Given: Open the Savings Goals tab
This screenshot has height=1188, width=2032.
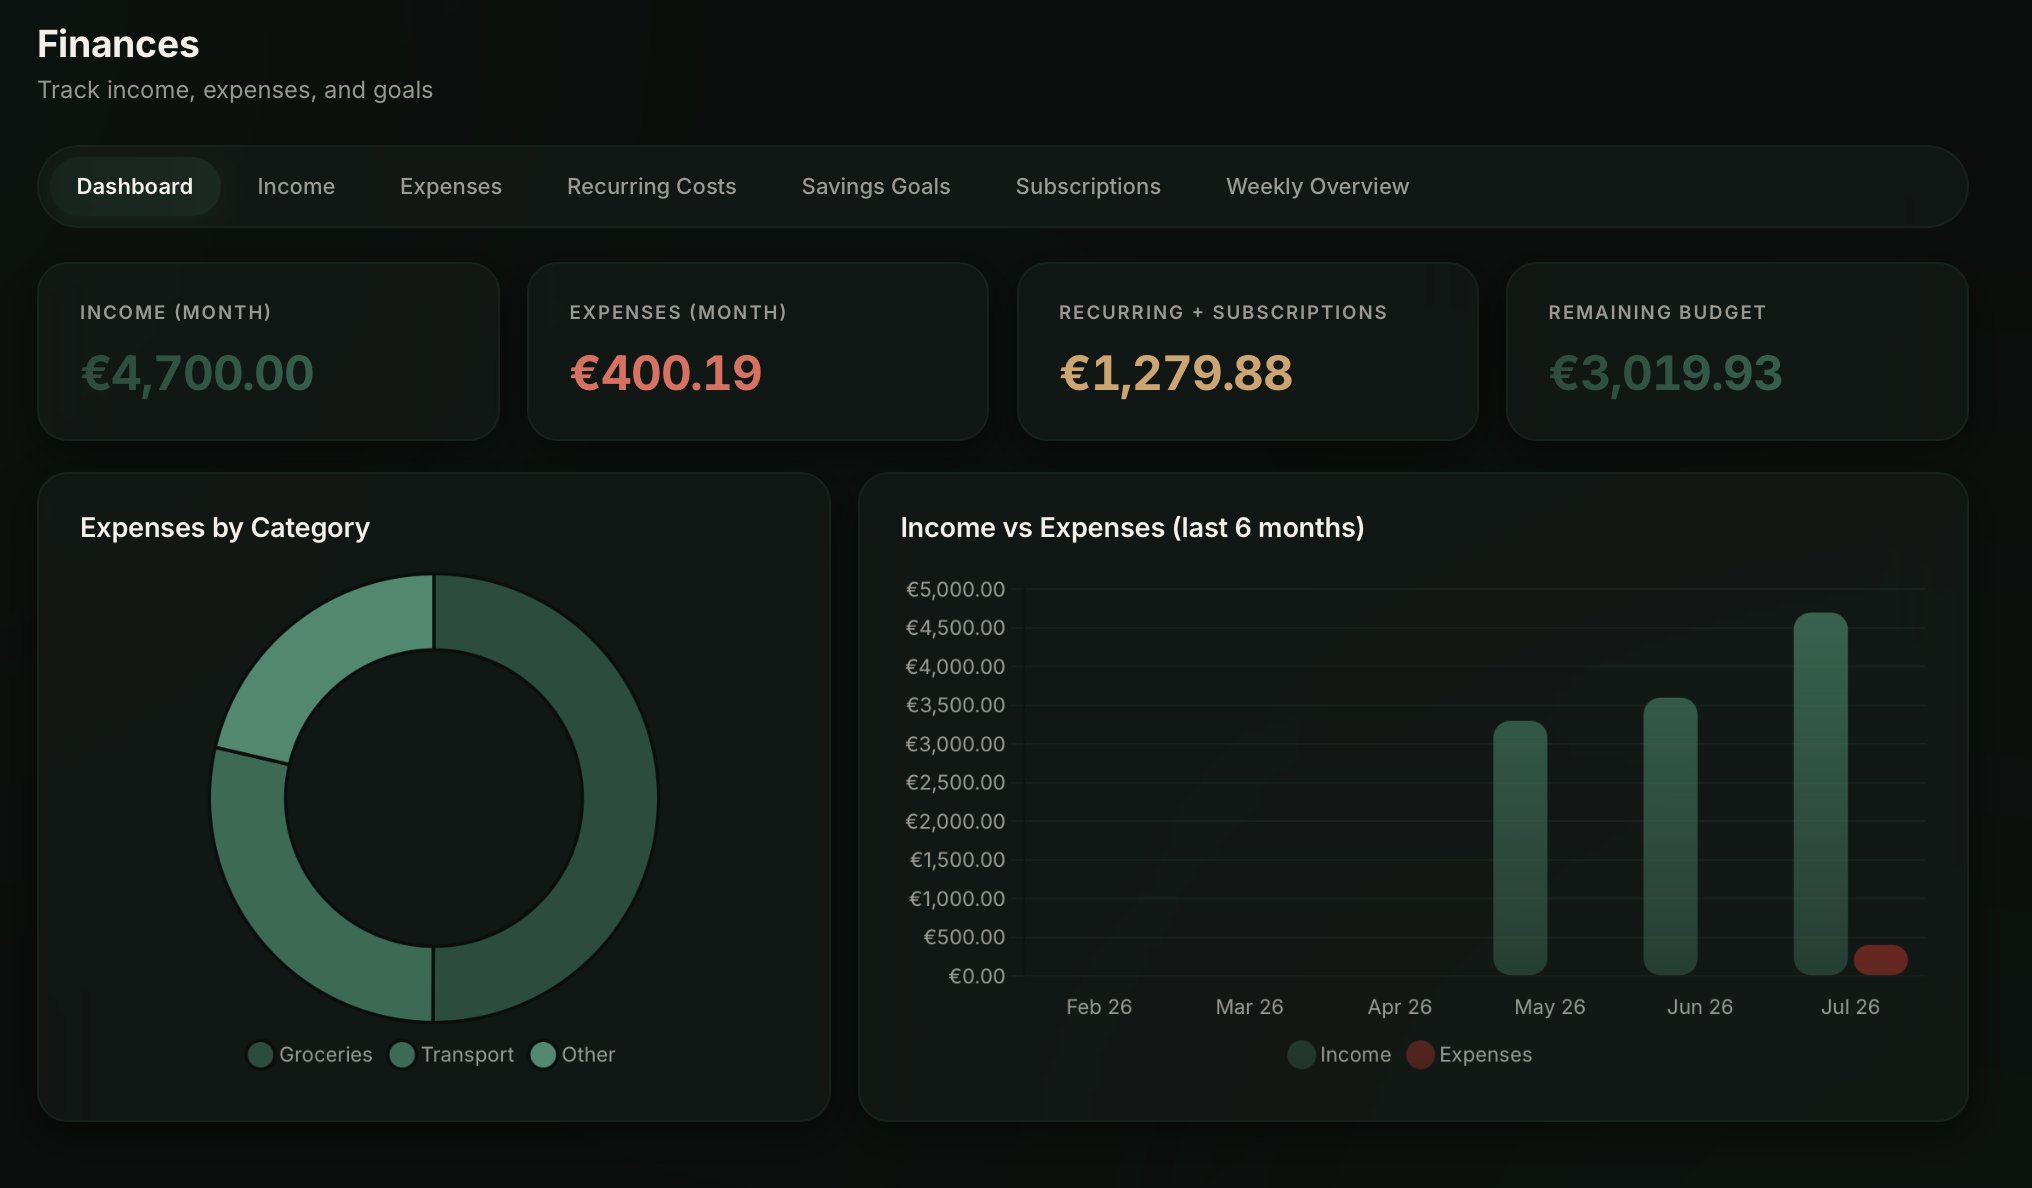Looking at the screenshot, I should coord(875,186).
